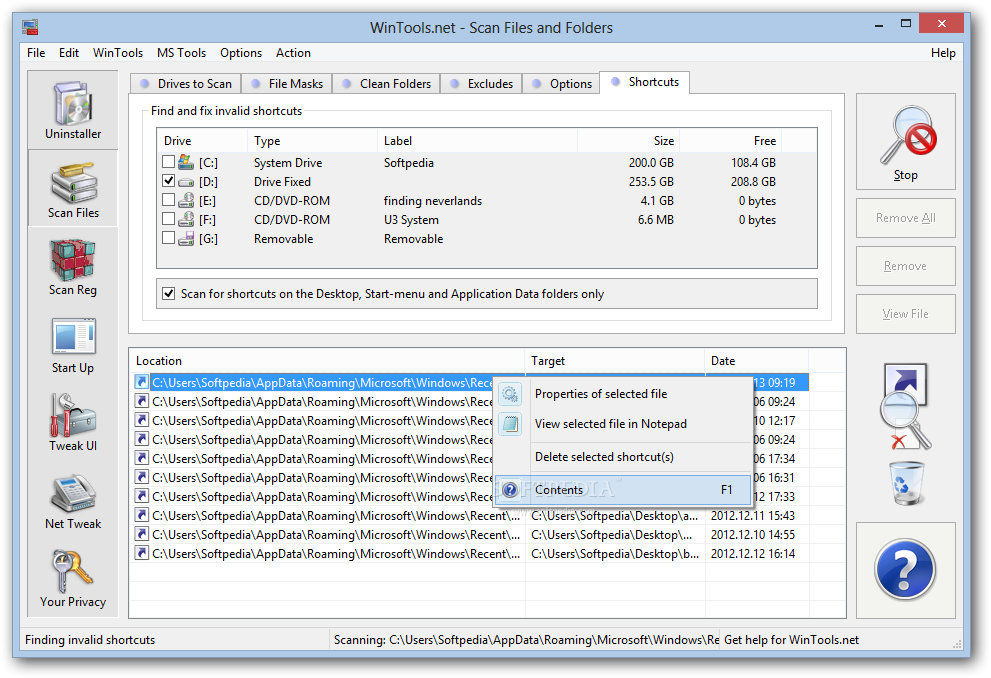Choose View selected file in Notepad
Image resolution: width=991 pixels, height=678 pixels.
point(623,424)
